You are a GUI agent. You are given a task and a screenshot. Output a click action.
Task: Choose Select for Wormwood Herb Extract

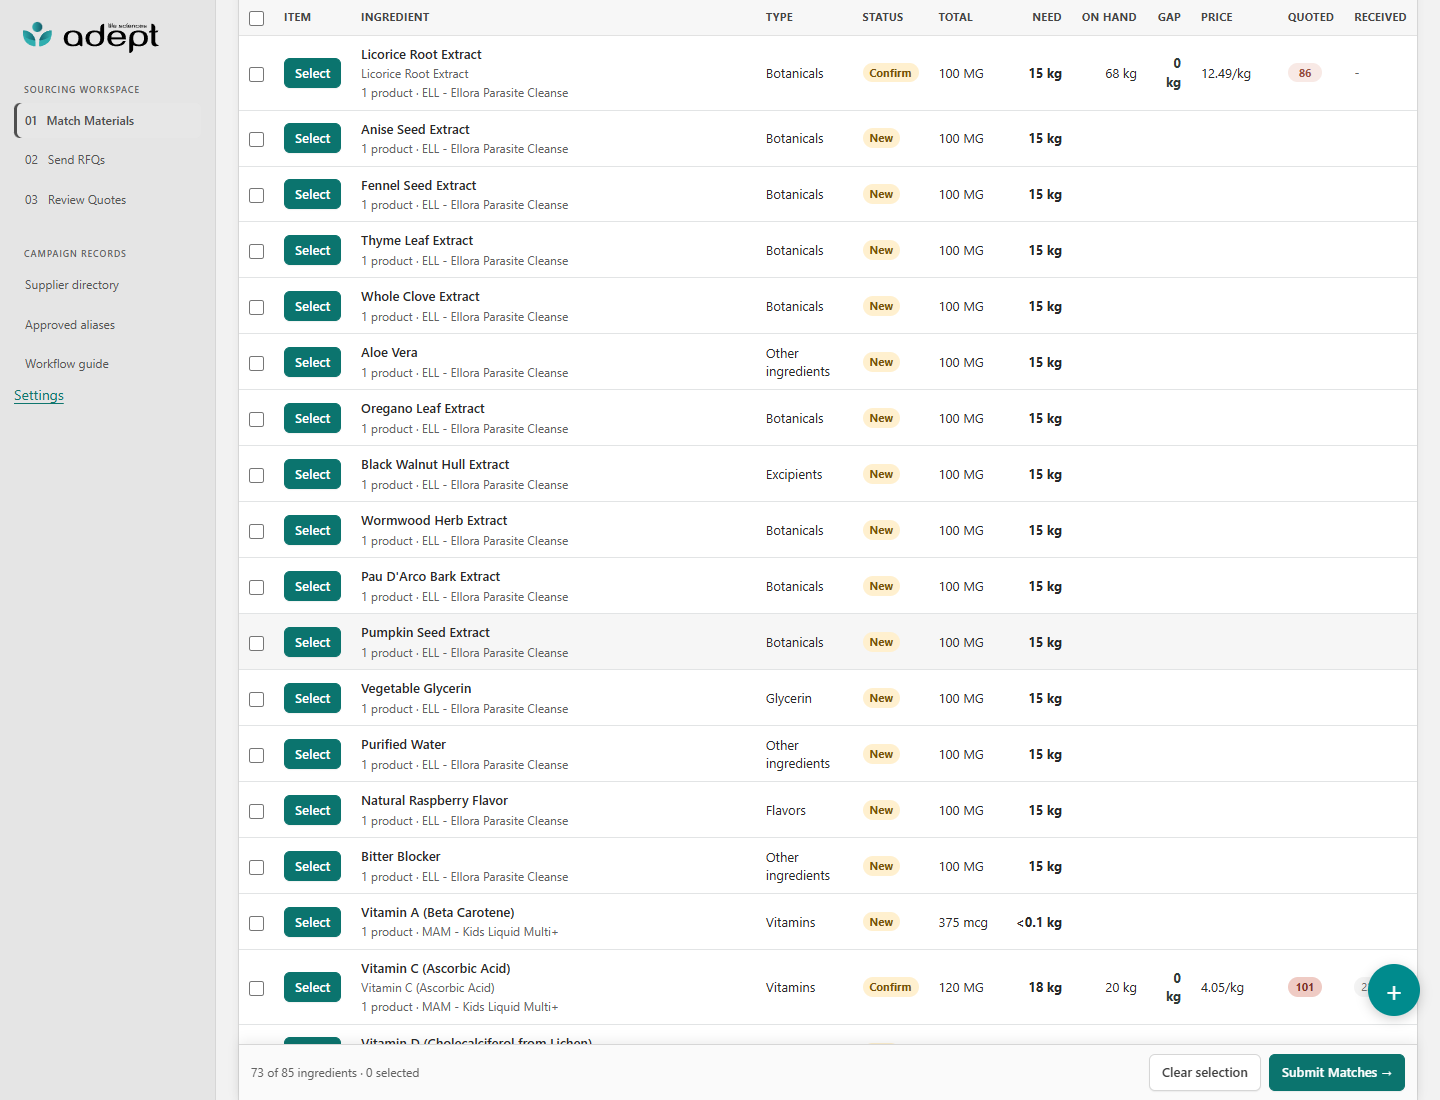[x=312, y=530]
